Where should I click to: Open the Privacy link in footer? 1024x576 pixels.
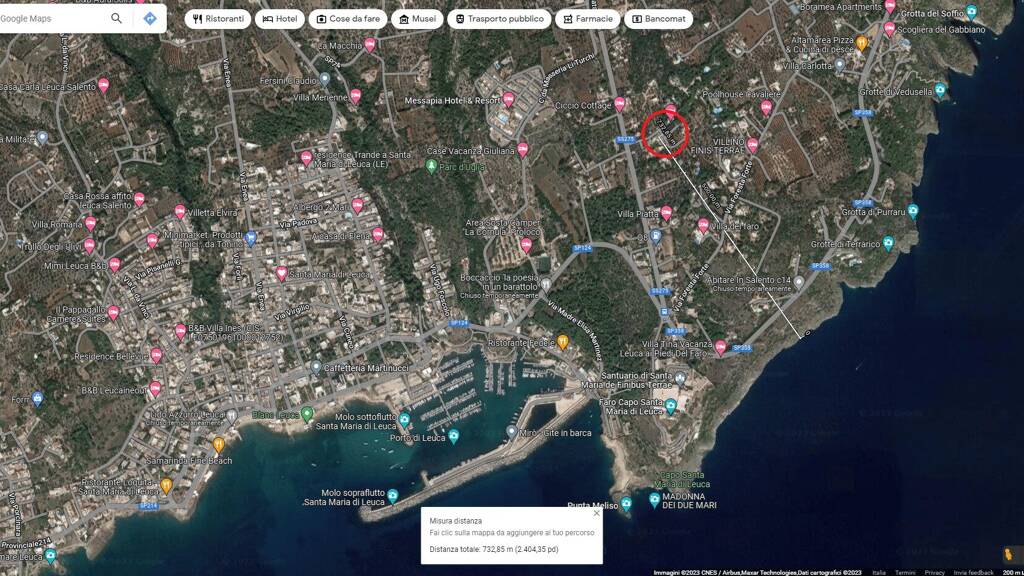(934, 572)
